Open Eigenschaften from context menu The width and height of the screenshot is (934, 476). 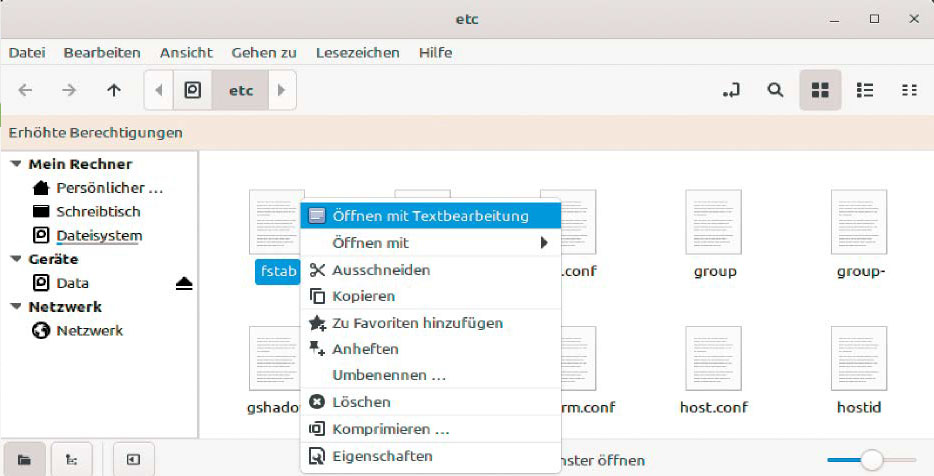(431, 456)
